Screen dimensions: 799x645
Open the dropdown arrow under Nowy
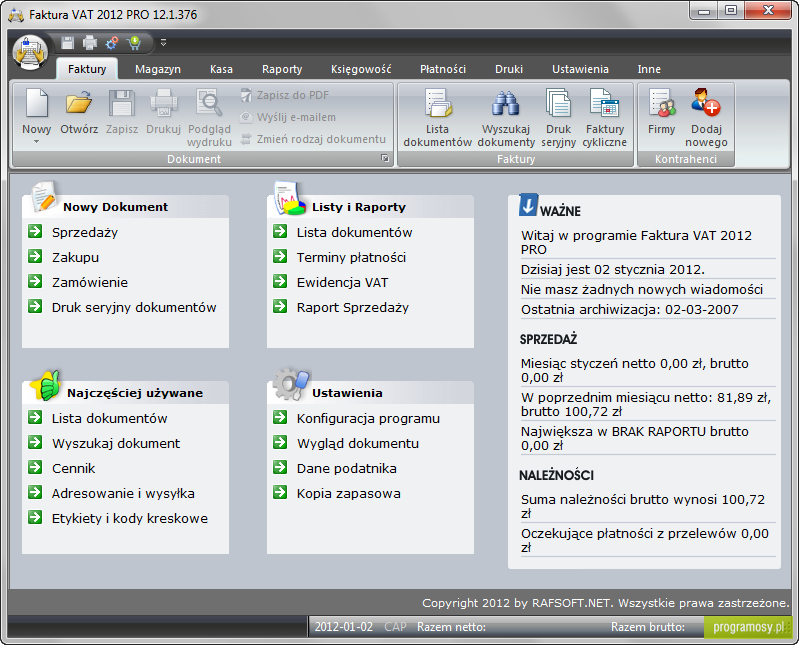coord(36,142)
